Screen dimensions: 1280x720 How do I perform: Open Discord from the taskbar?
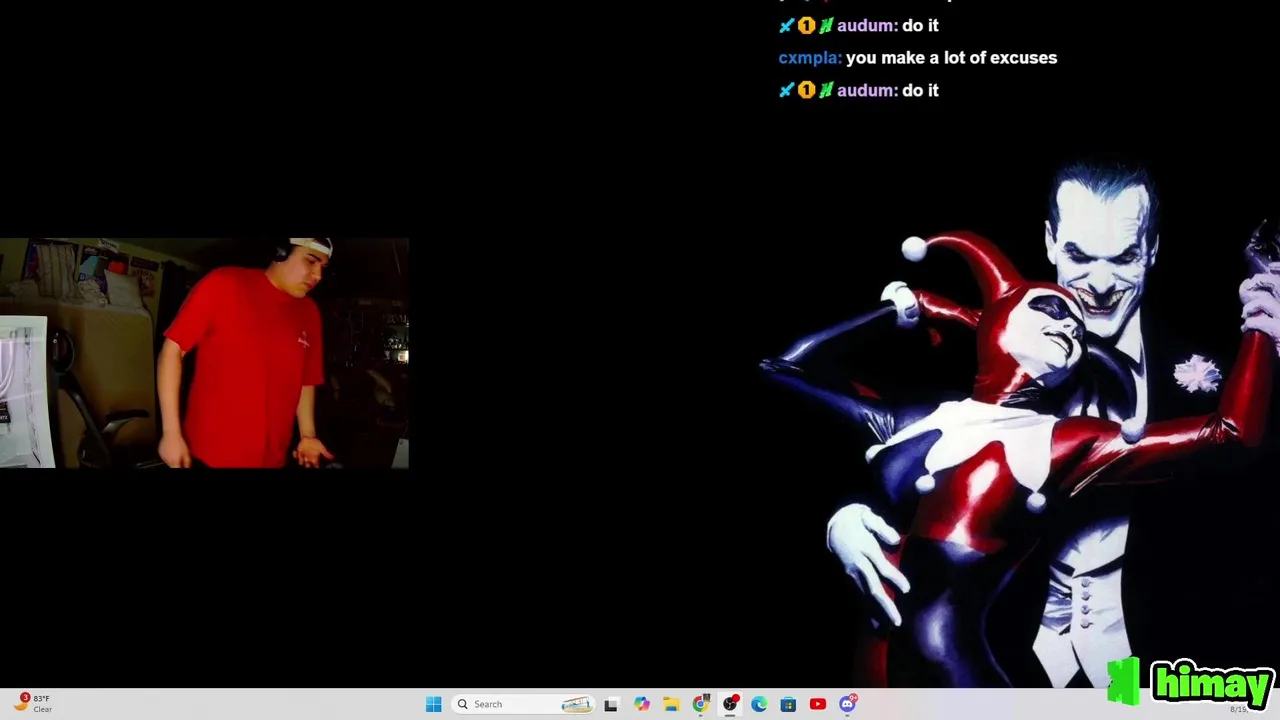(x=848, y=704)
